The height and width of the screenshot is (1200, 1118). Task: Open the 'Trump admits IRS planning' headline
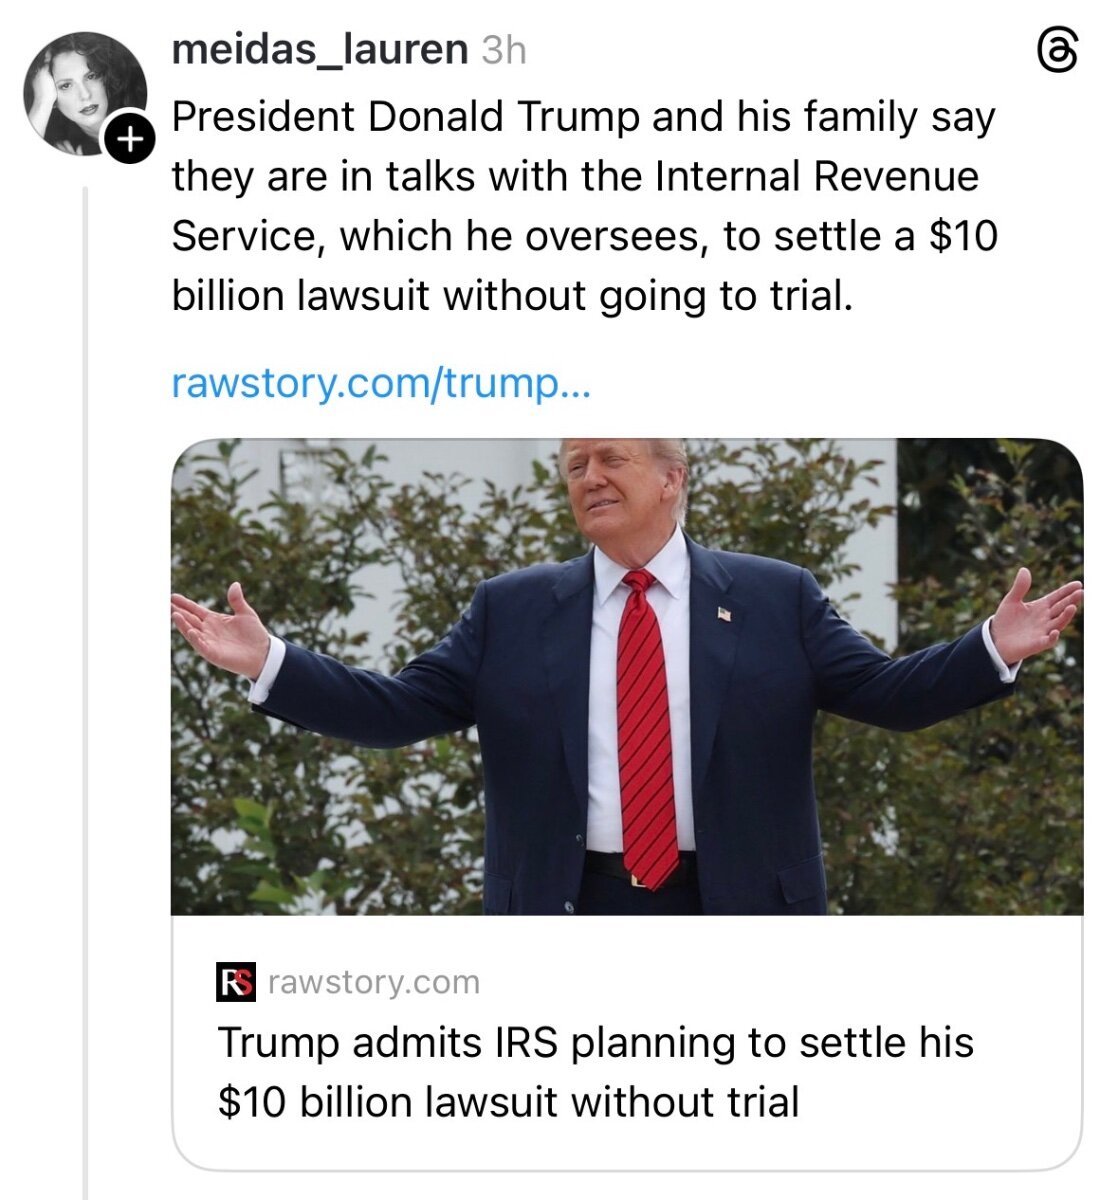[595, 1042]
